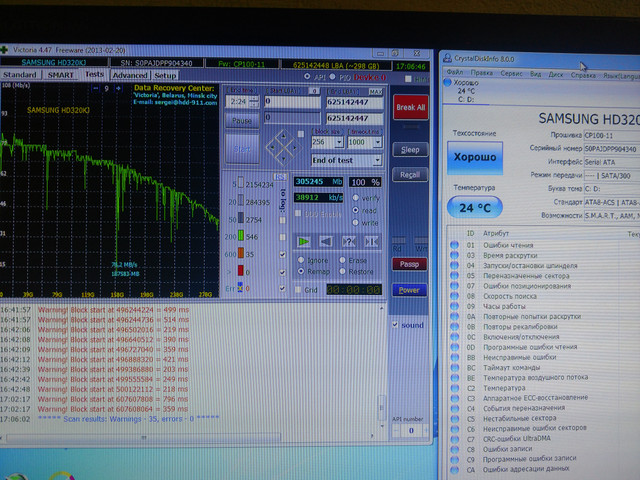Click the green play icon in Victoria
Image resolution: width=640 pixels, height=480 pixels.
[304, 241]
